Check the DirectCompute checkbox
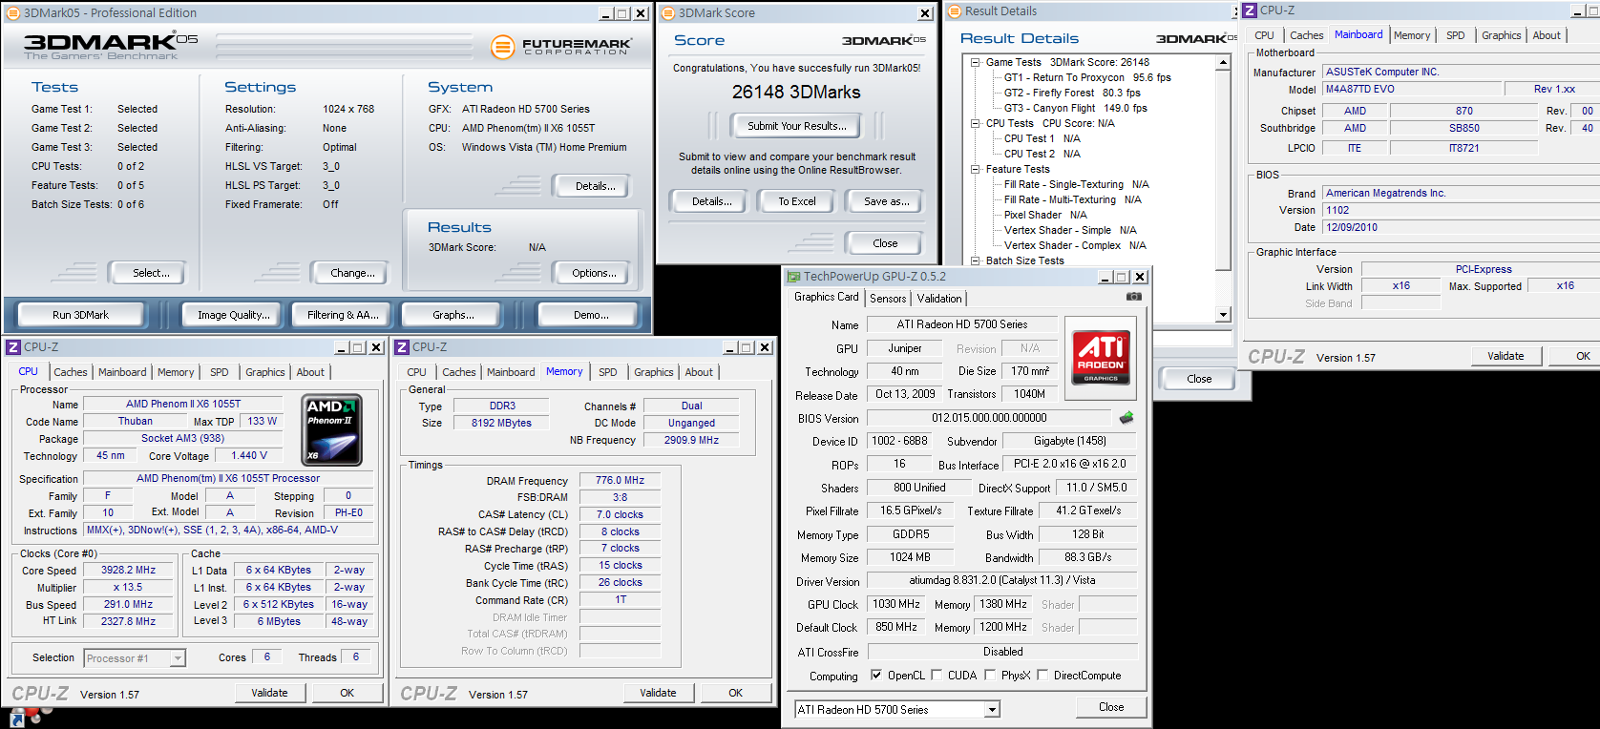Screen dimensions: 1600x729 pyautogui.click(x=1042, y=675)
